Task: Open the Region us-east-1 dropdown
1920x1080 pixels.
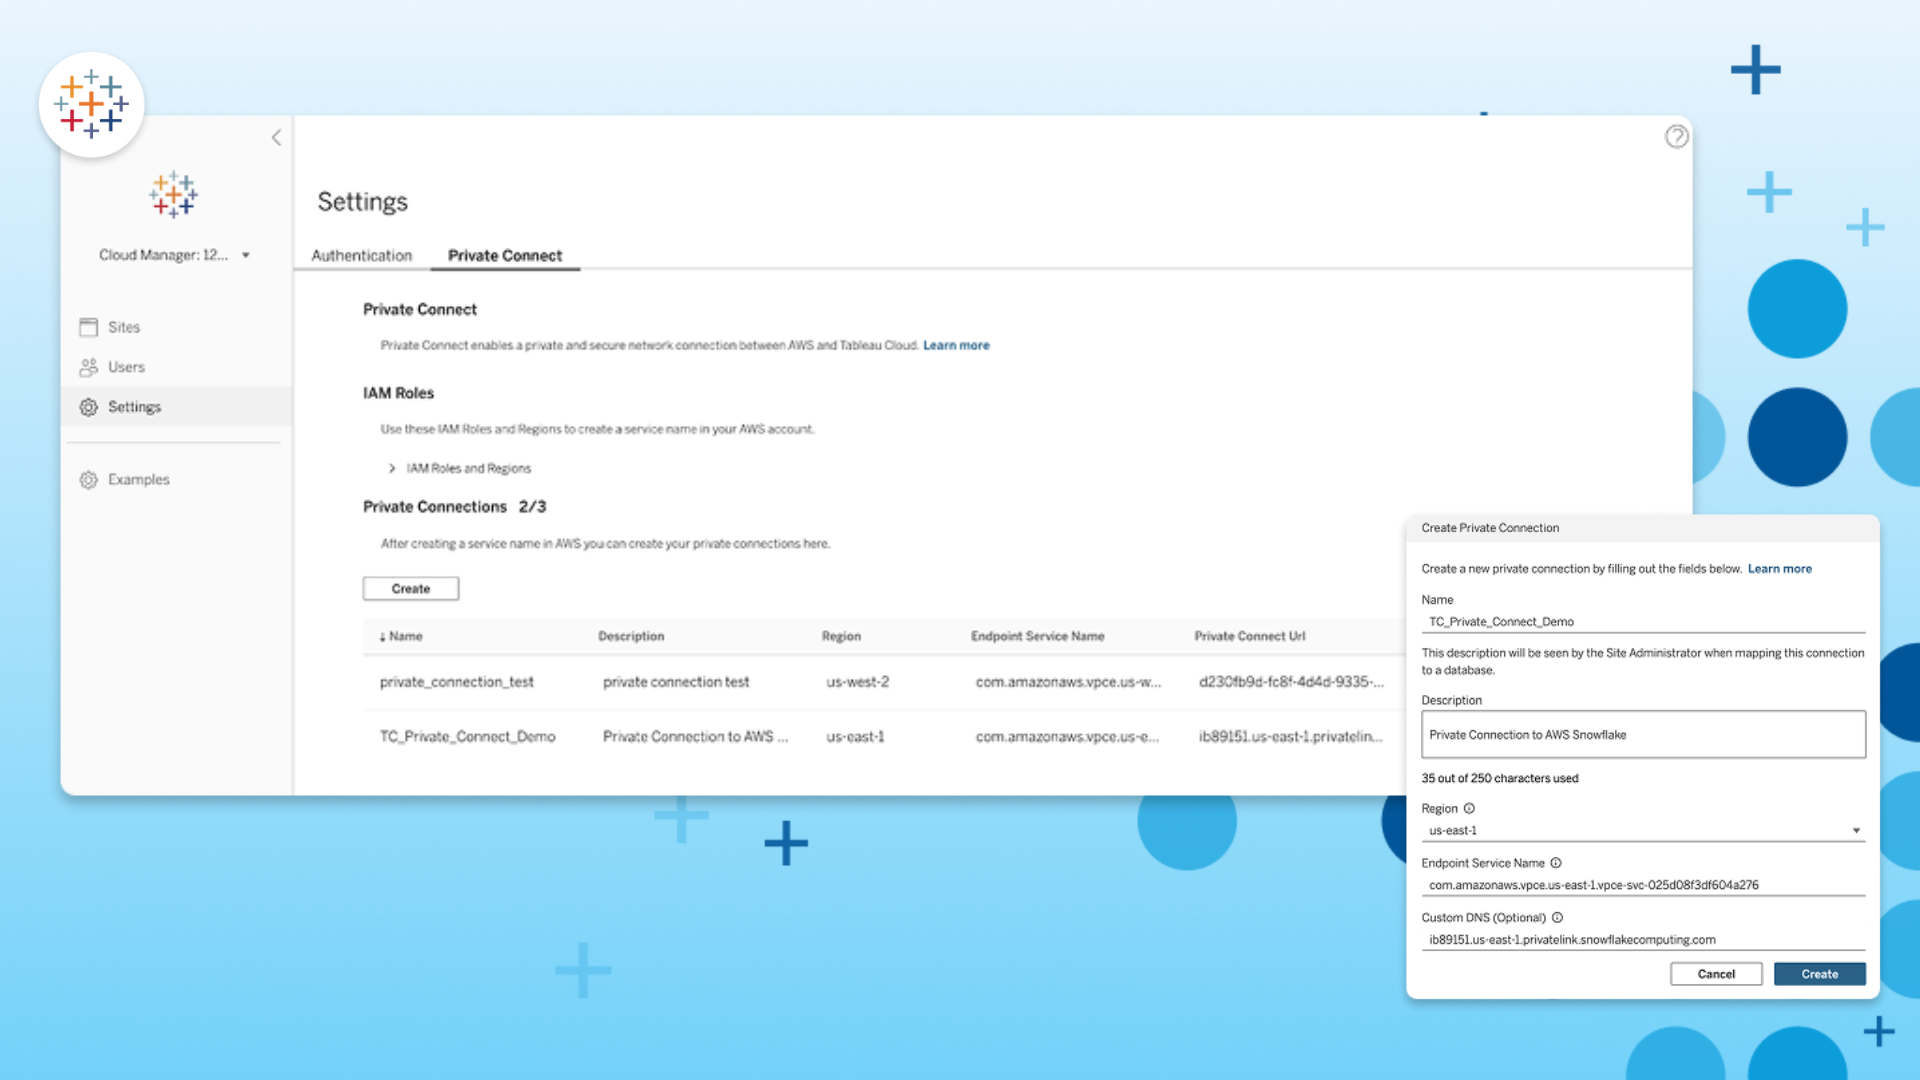Action: [1856, 831]
